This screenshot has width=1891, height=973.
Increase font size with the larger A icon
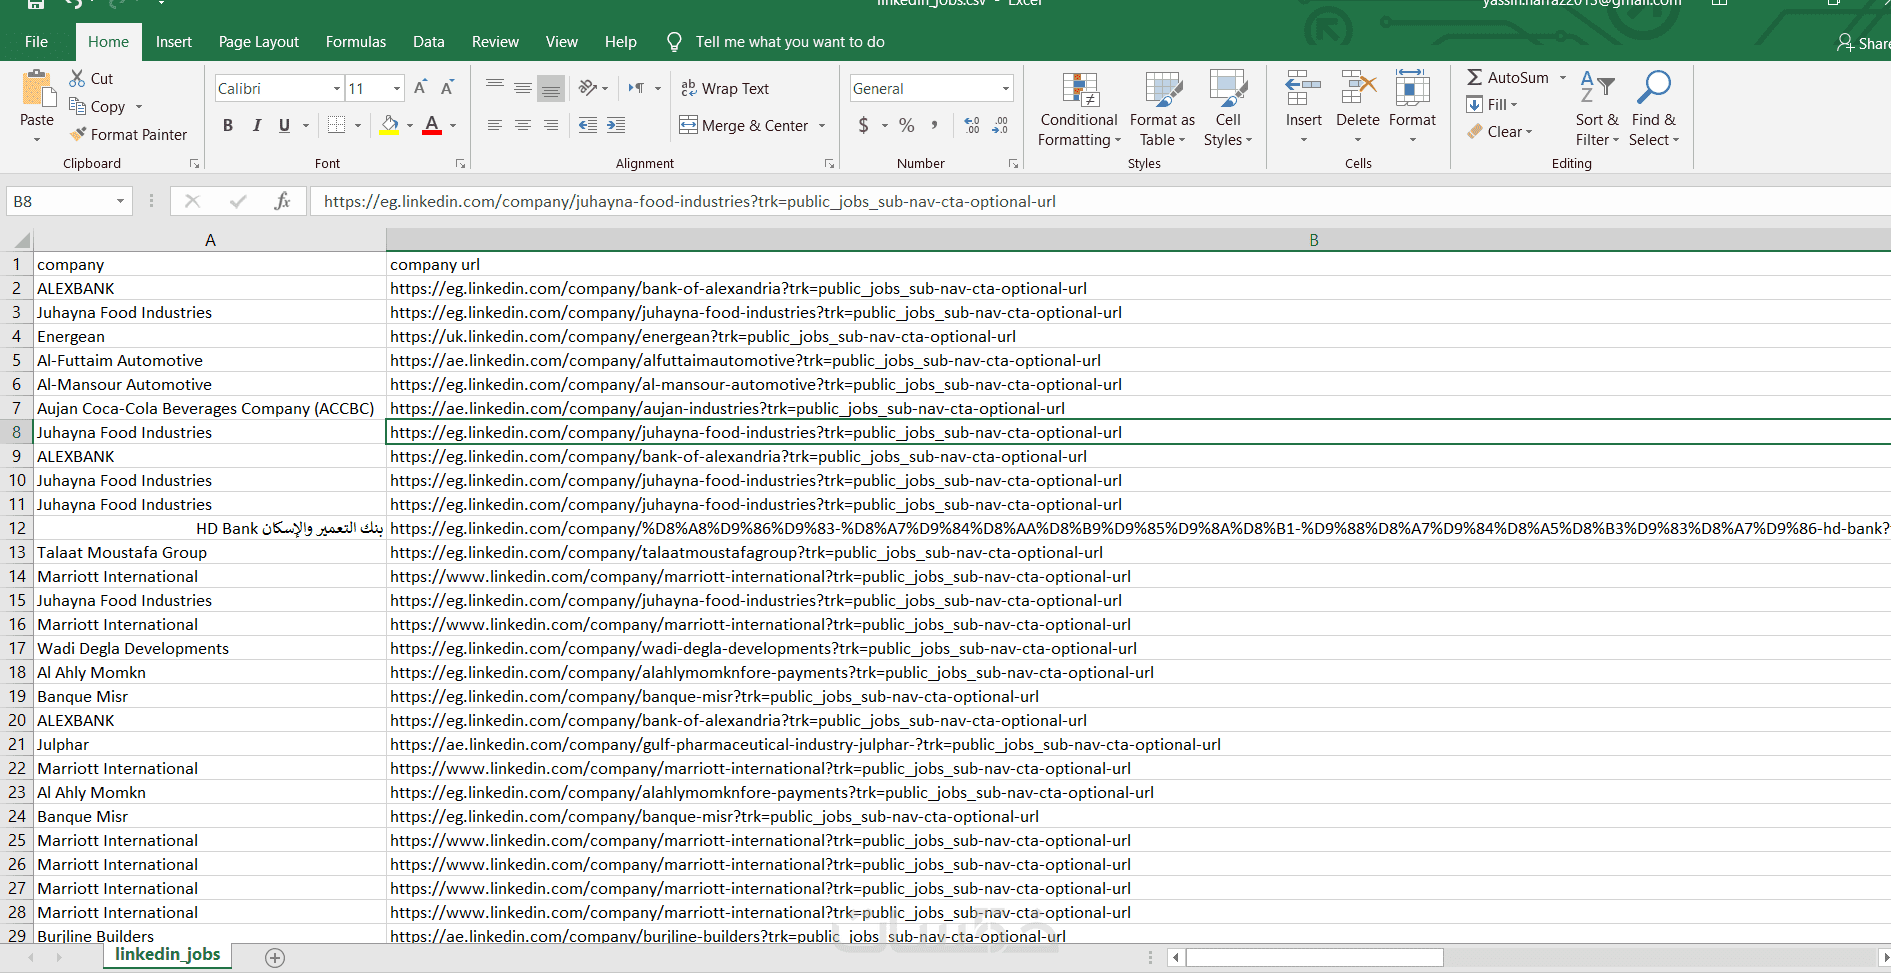(421, 88)
